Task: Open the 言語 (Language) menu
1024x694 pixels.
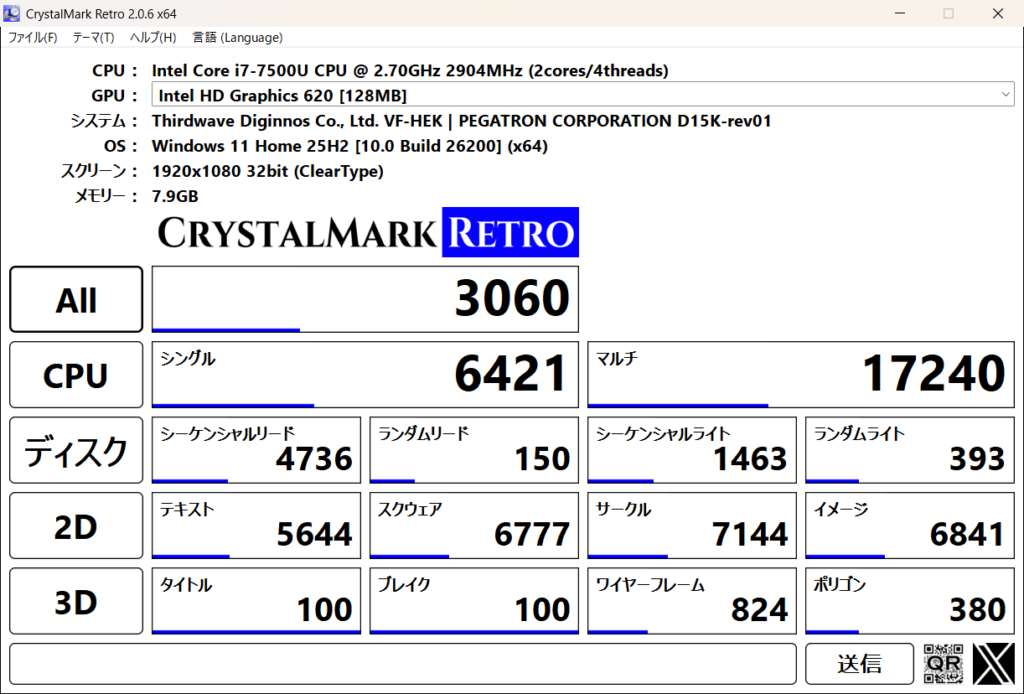Action: click(237, 38)
